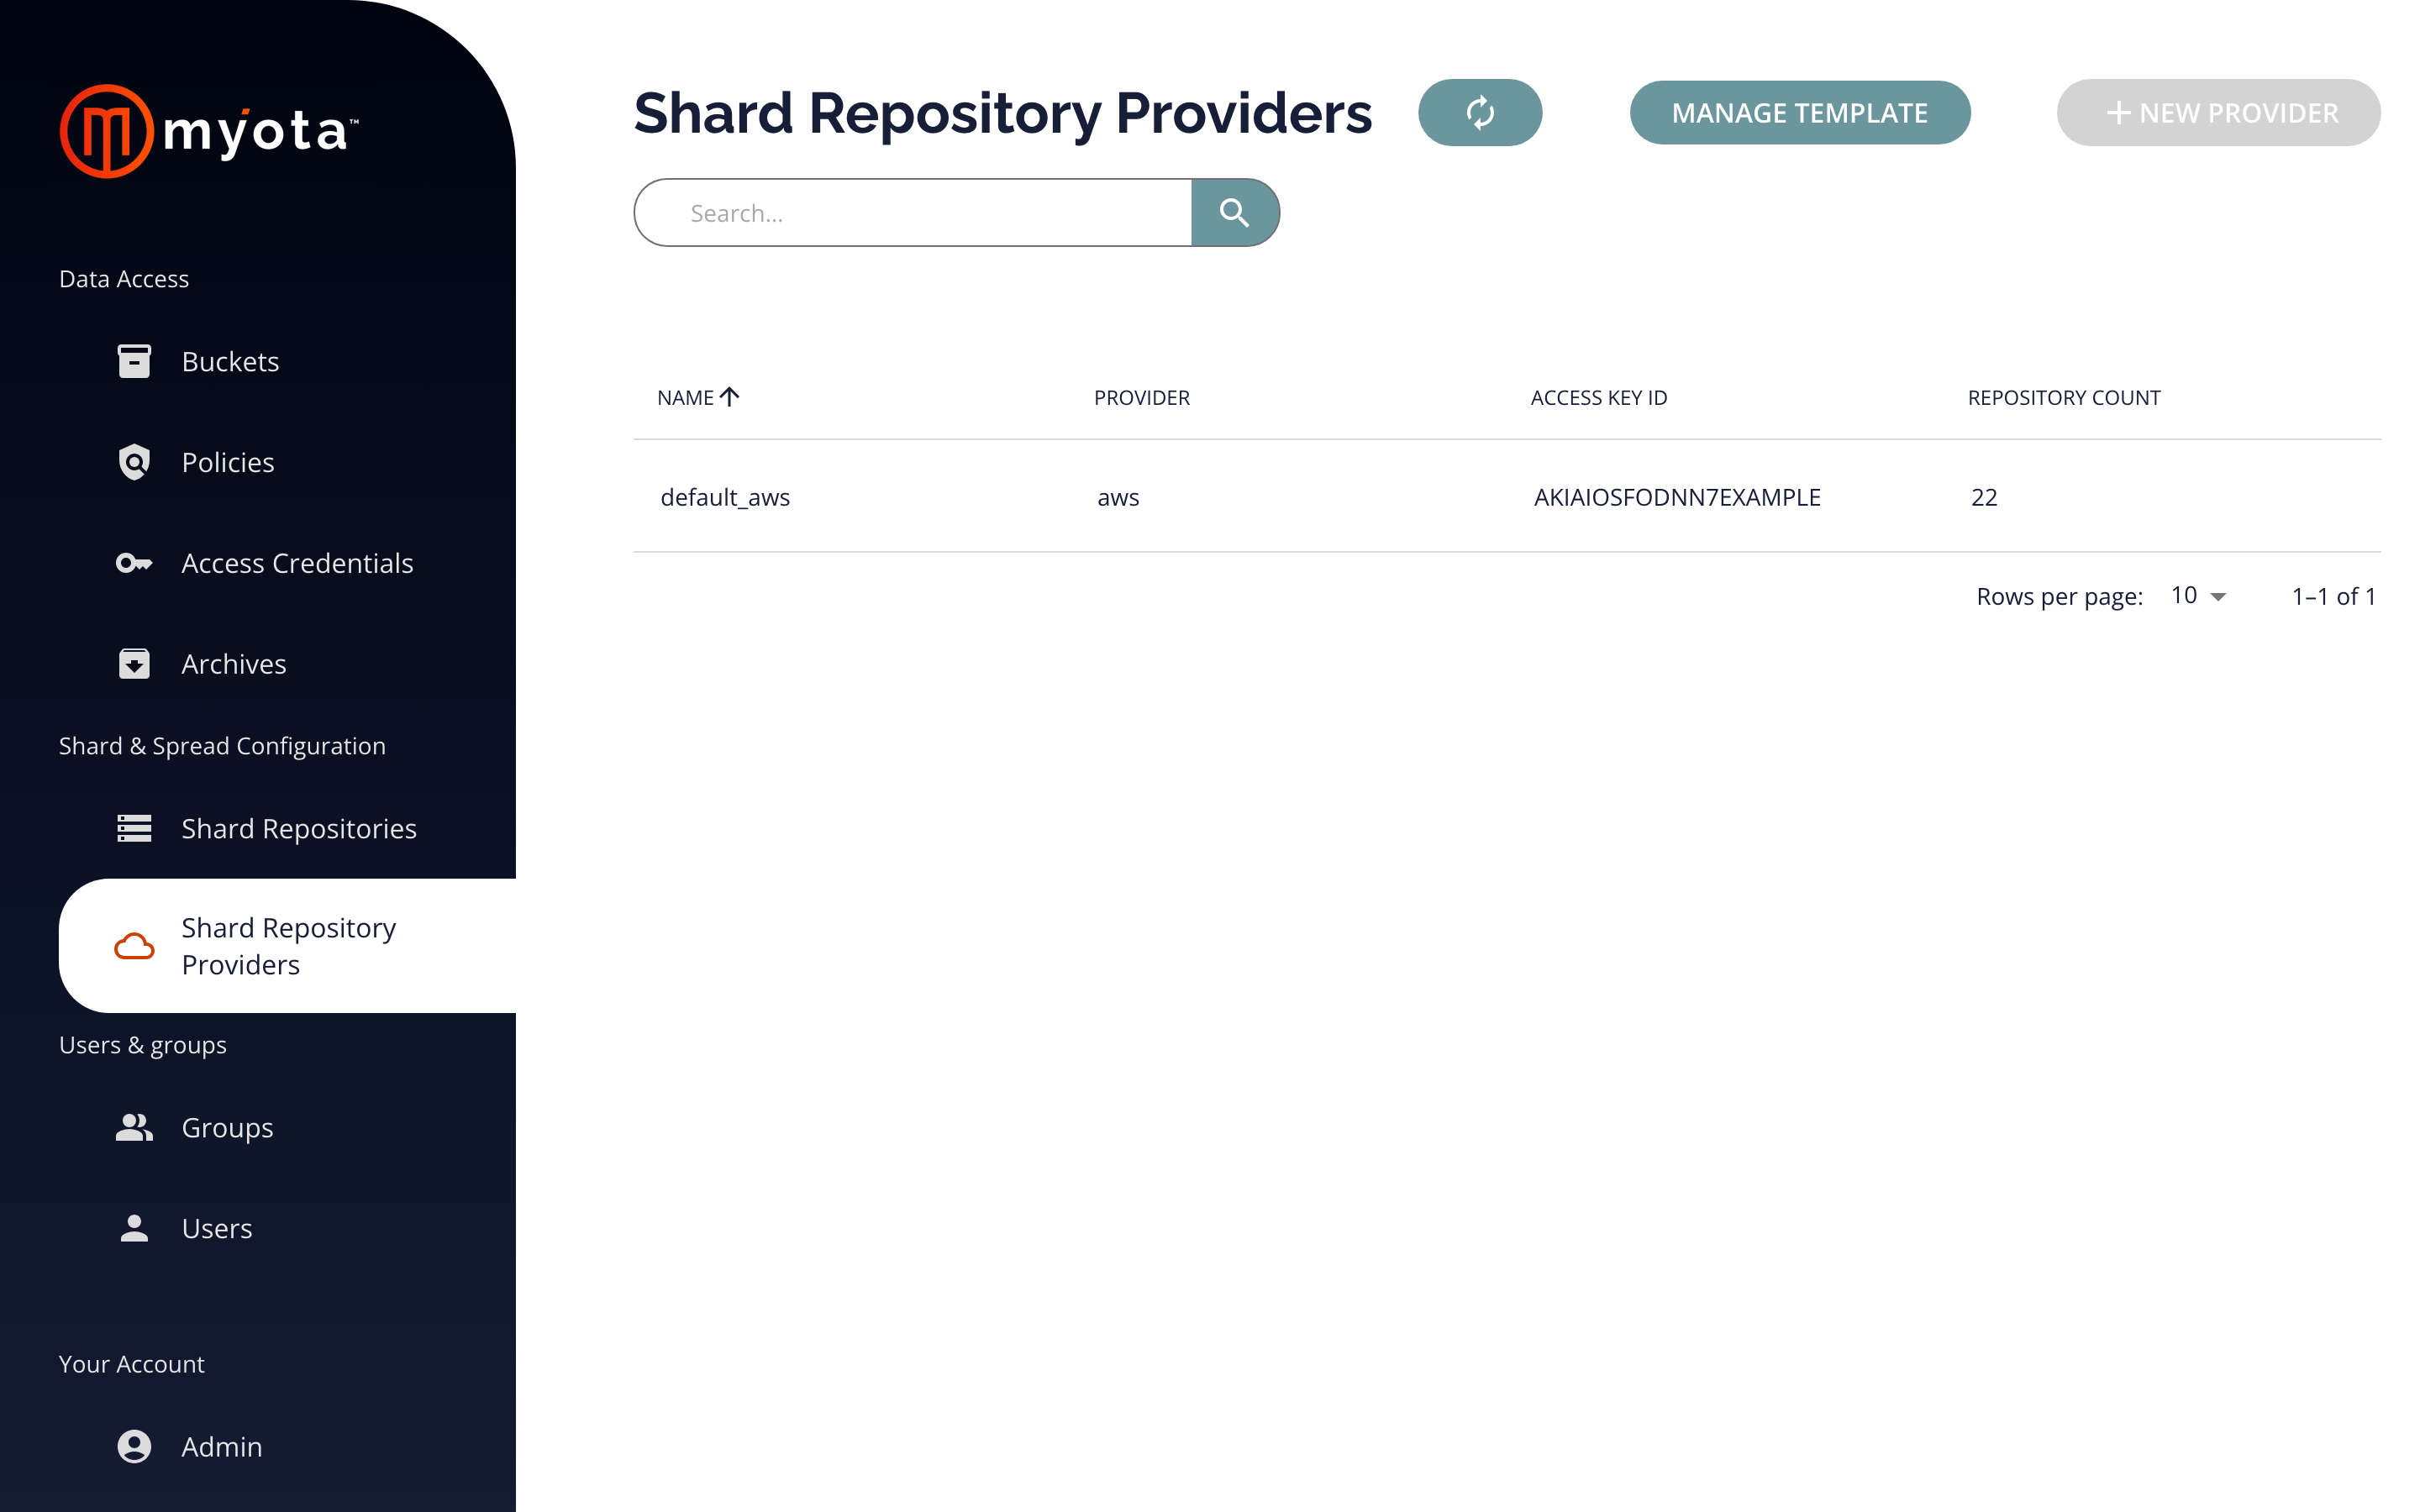Open Manage Template
The image size is (2420, 1512).
pos(1800,112)
